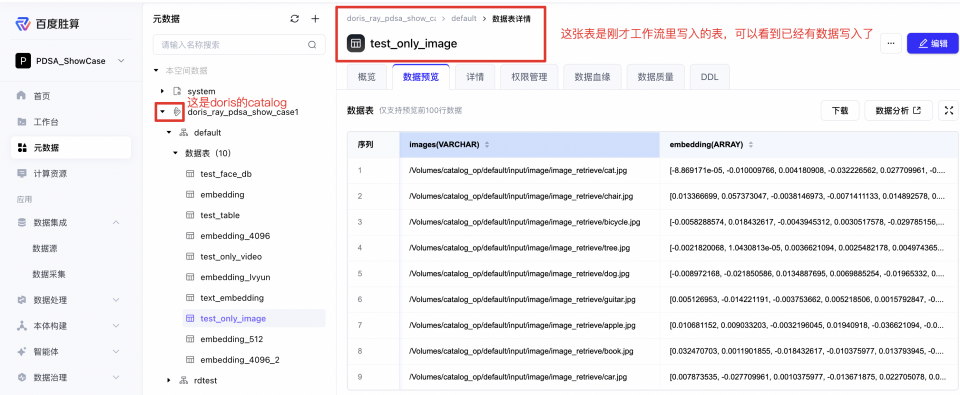Click the name search input field

coord(239,45)
